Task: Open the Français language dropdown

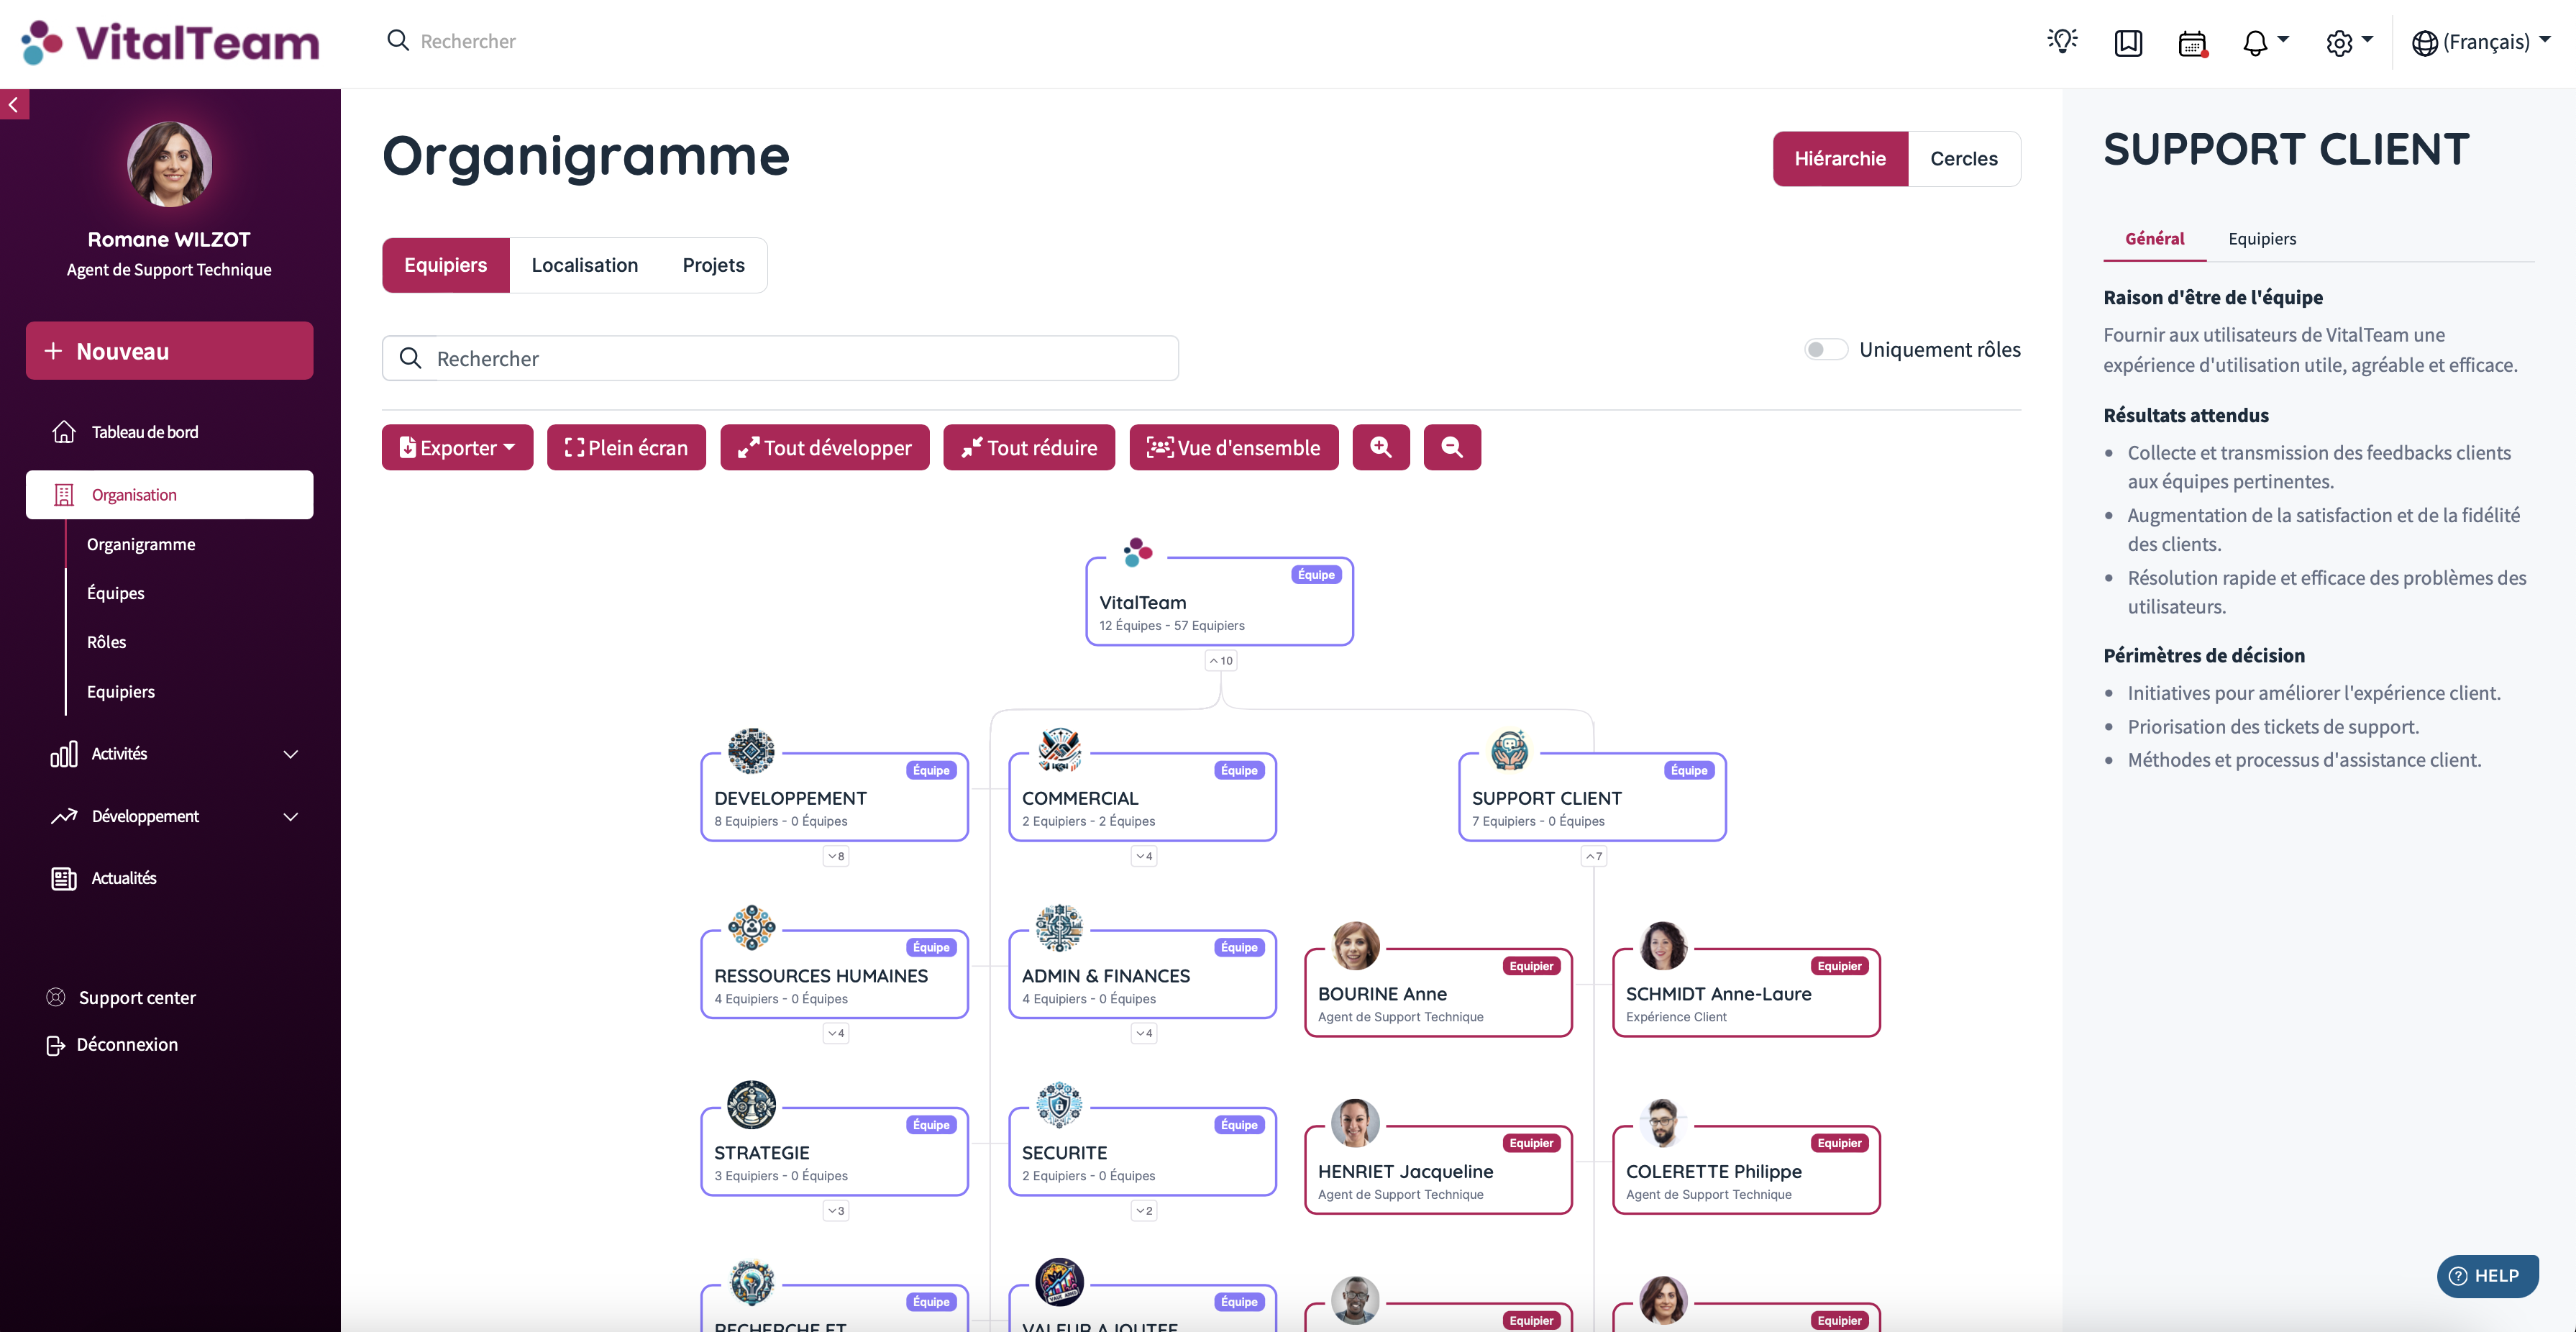Action: click(x=2482, y=42)
